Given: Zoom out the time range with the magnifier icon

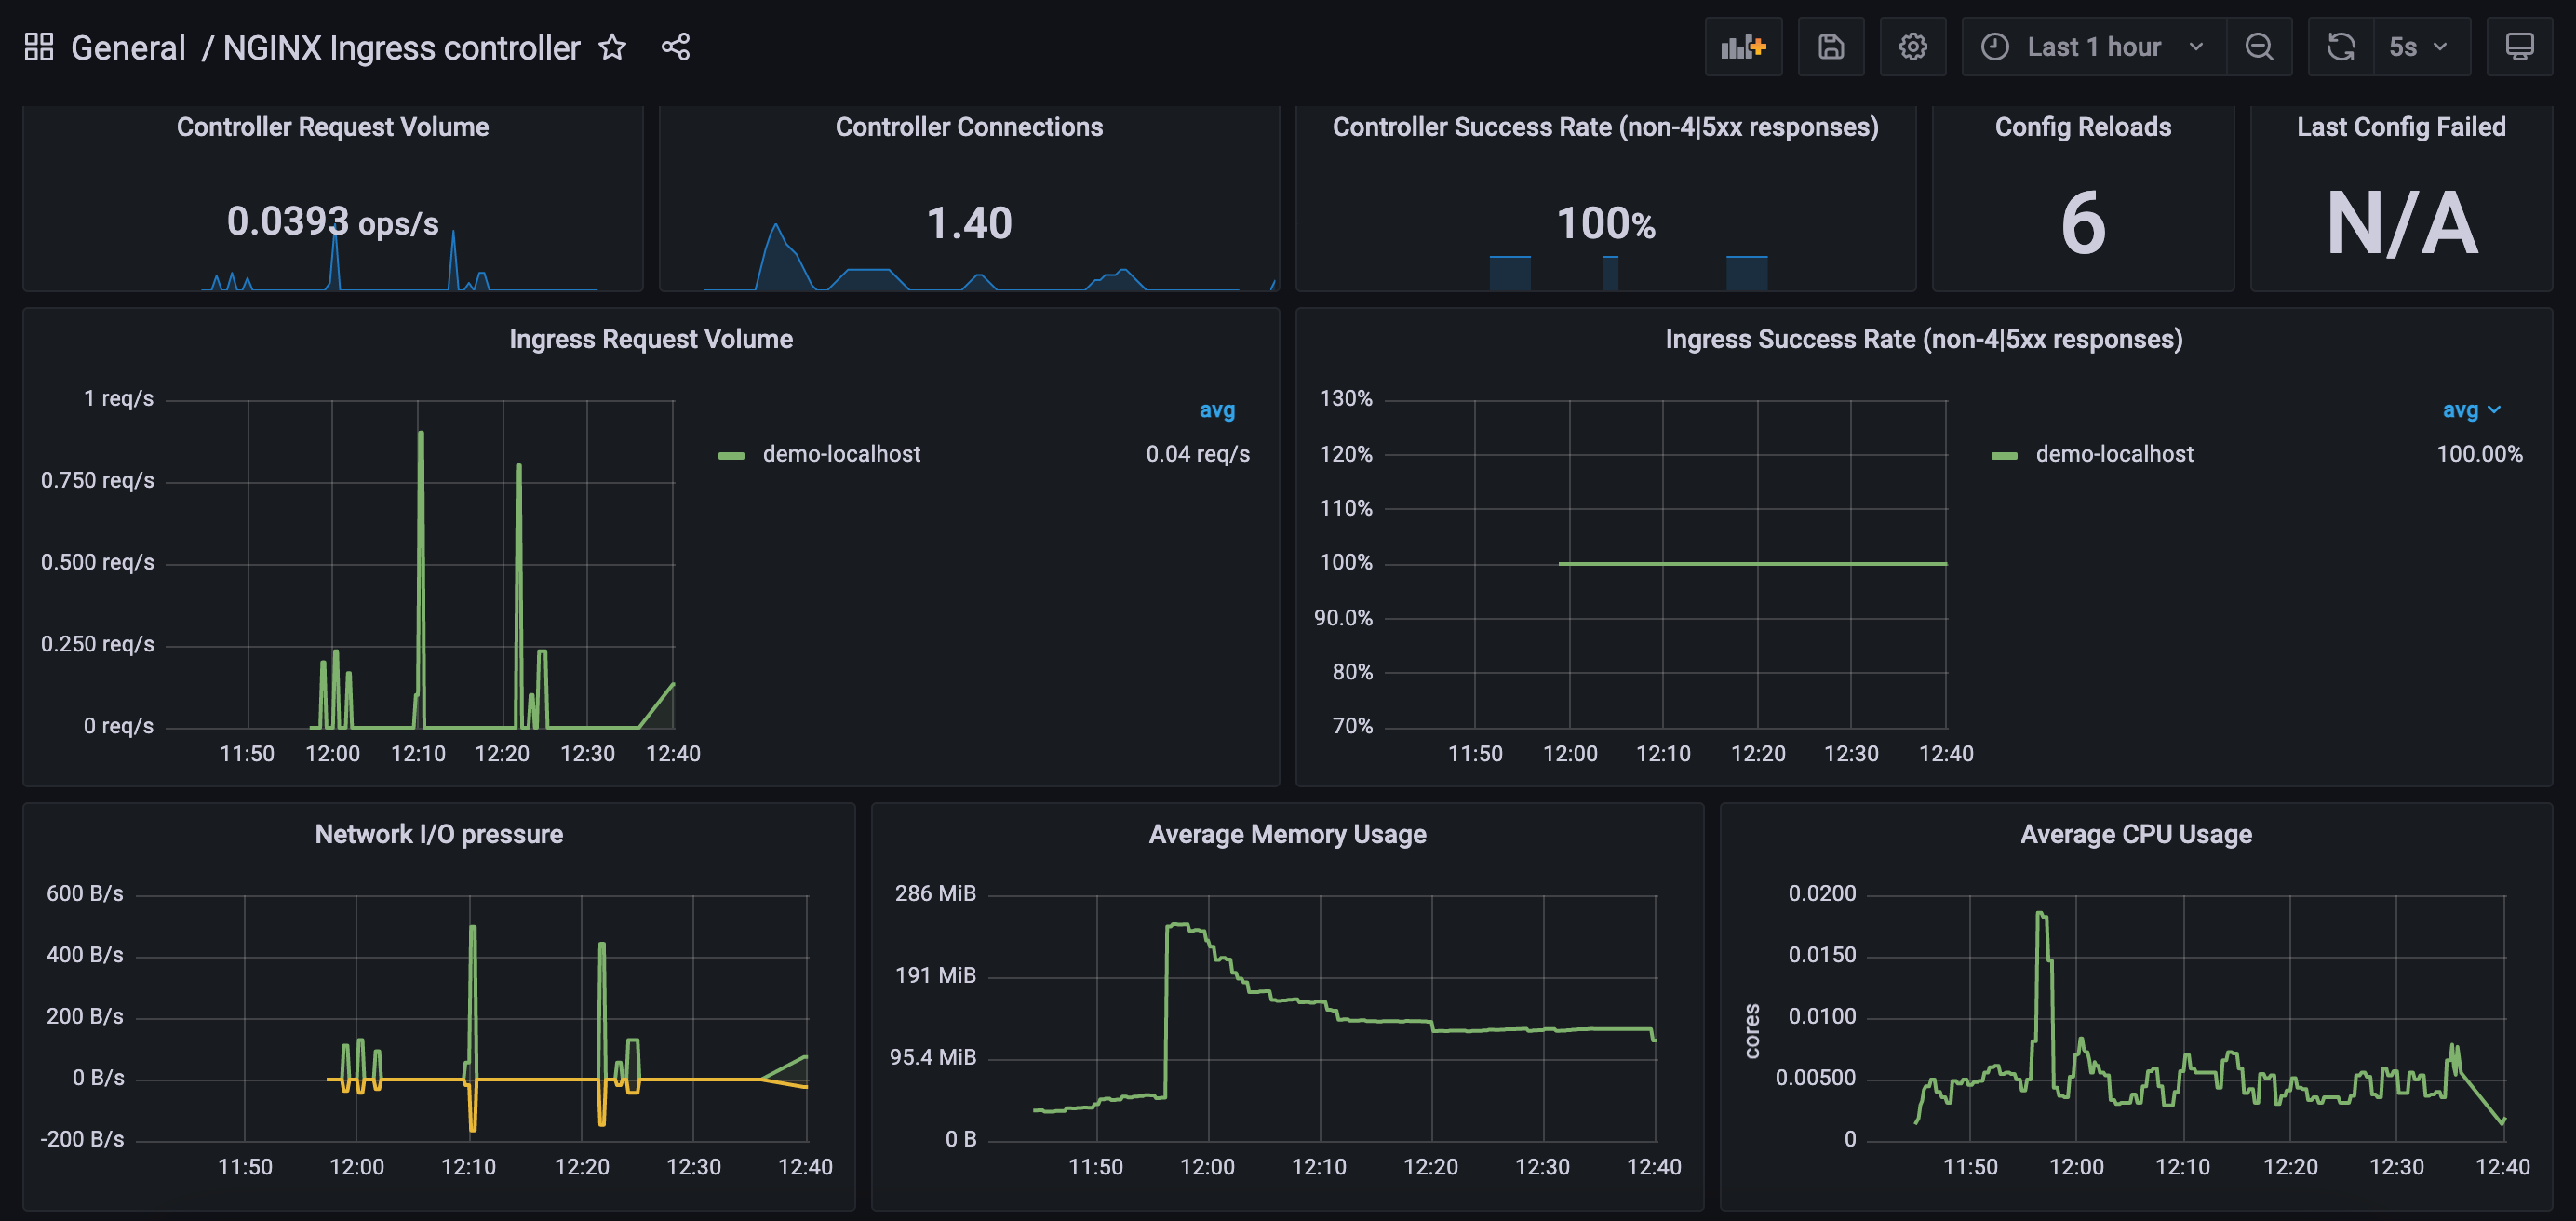Looking at the screenshot, I should pos(2260,46).
